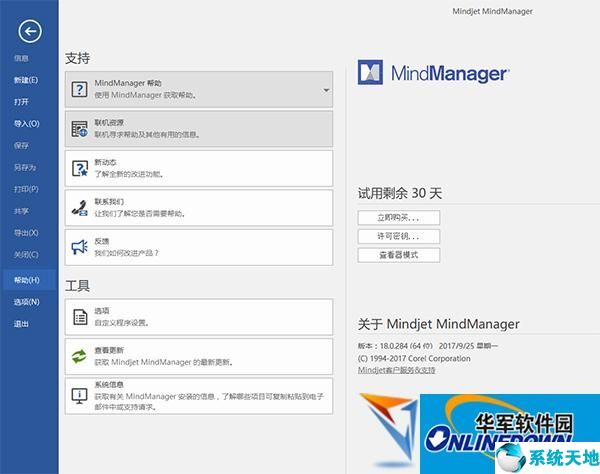600x474 pixels.
Task: Expand the MindManager 帮助 dropdown arrow
Action: click(326, 90)
